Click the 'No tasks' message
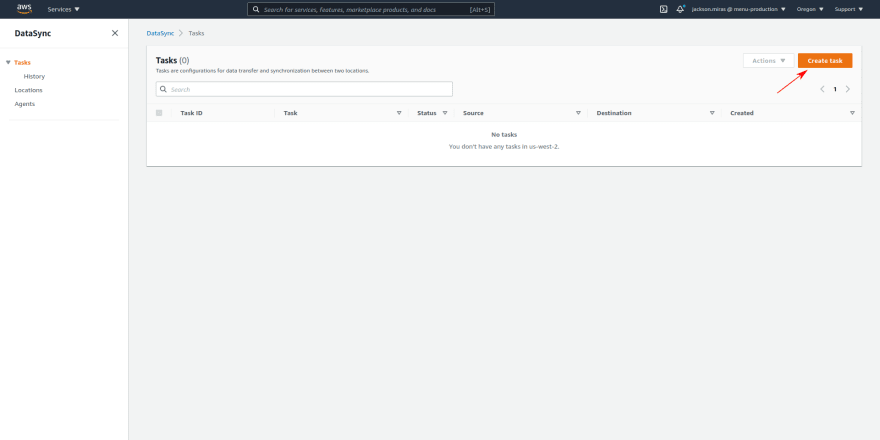The width and height of the screenshot is (880, 440). pyautogui.click(x=504, y=135)
